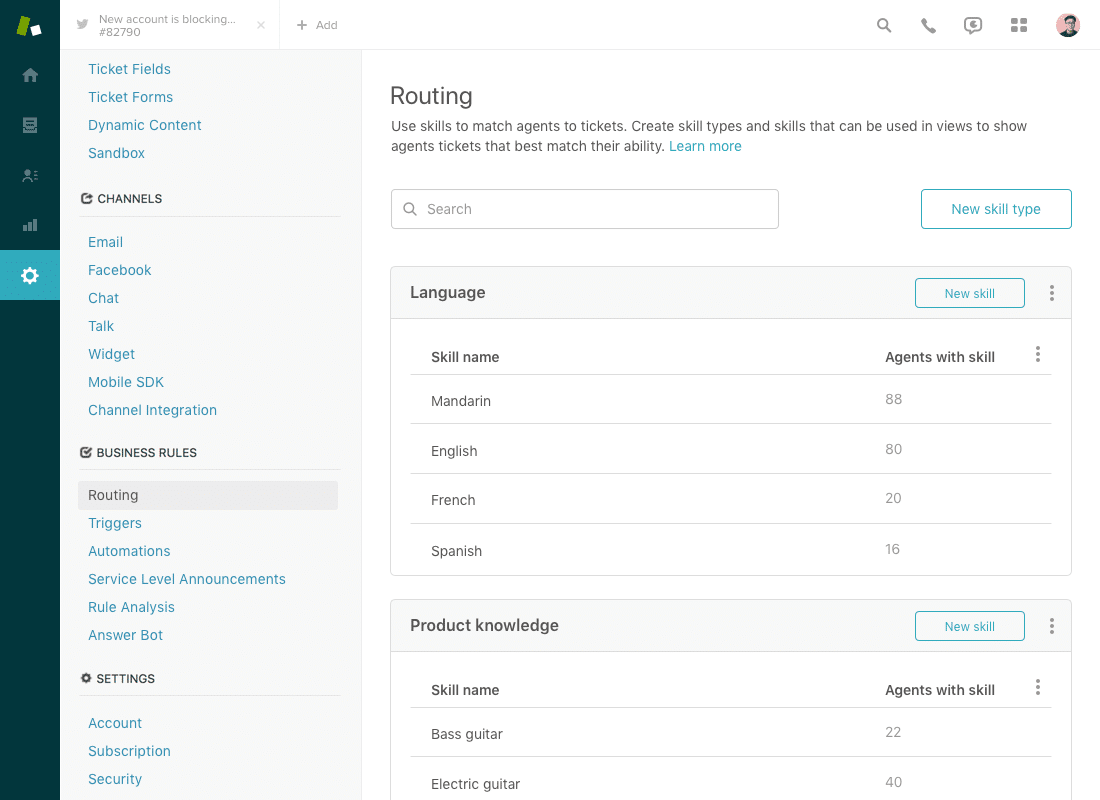Click inside the skills Search field

tap(584, 209)
